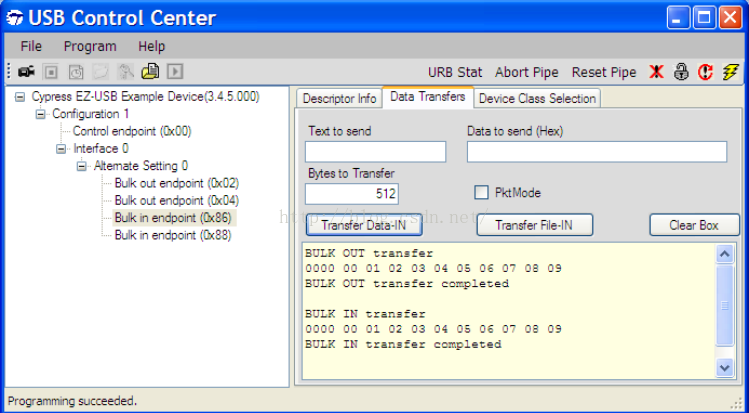Click the grayed clock document toolbar icon
The width and height of the screenshot is (749, 413).
coord(76,72)
